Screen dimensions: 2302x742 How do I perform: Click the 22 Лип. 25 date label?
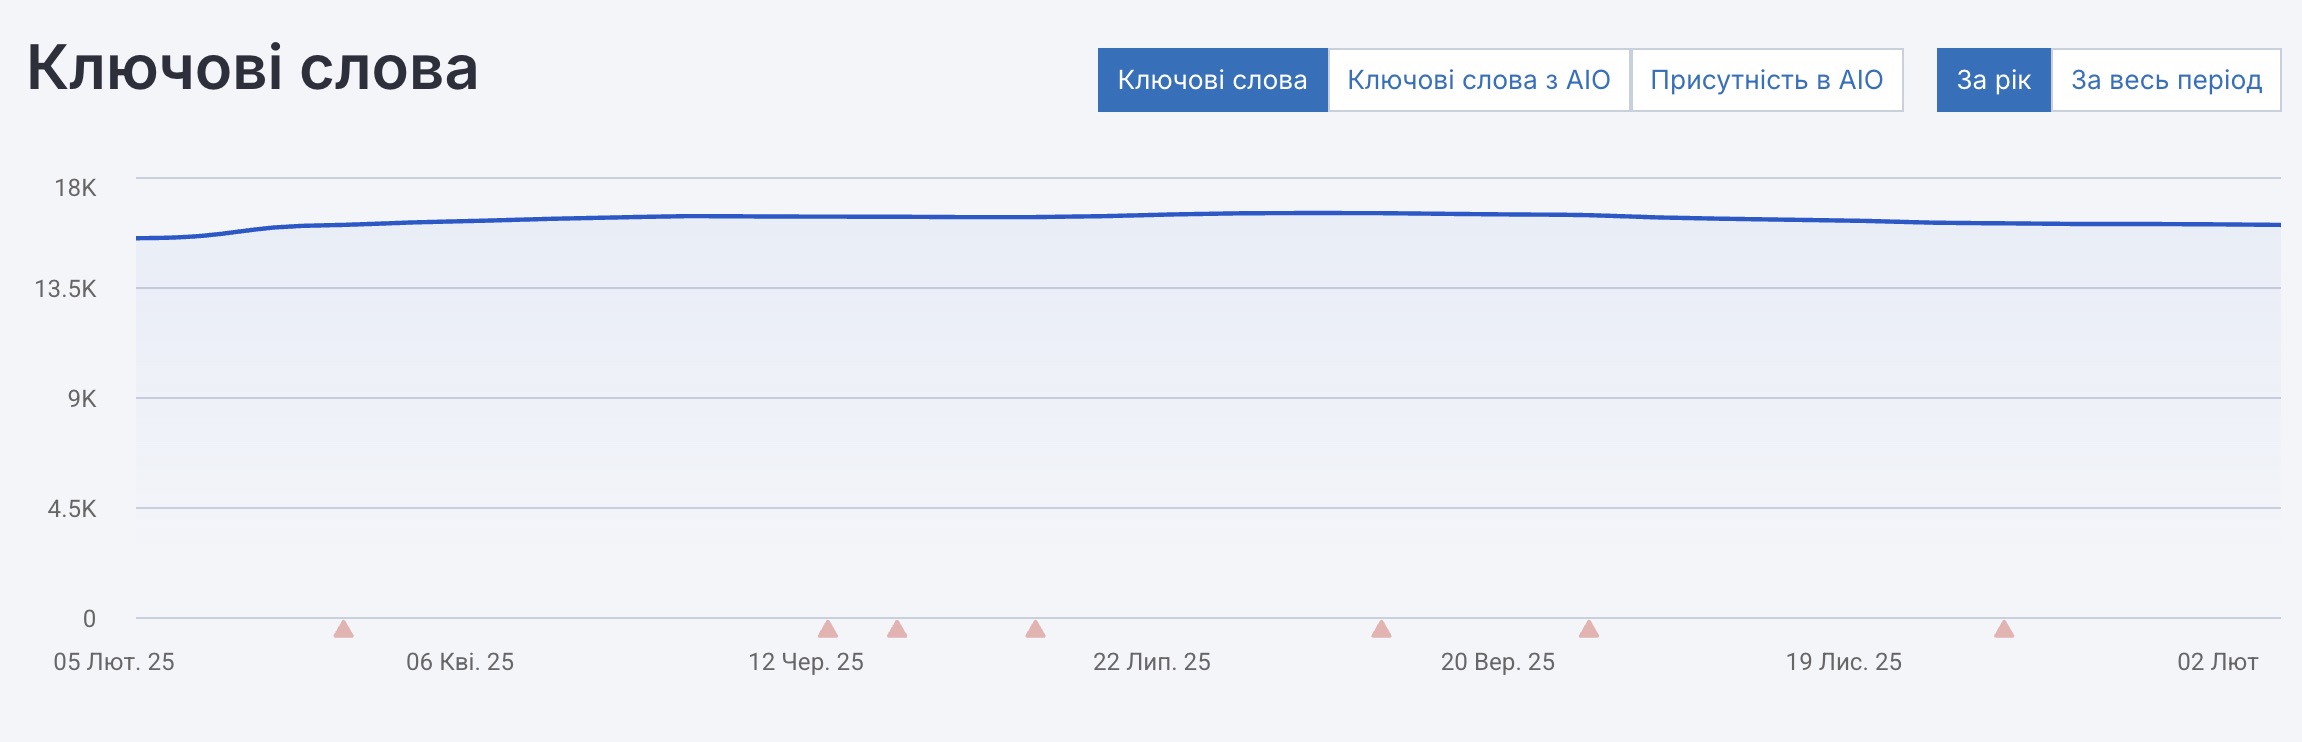coord(1152,662)
